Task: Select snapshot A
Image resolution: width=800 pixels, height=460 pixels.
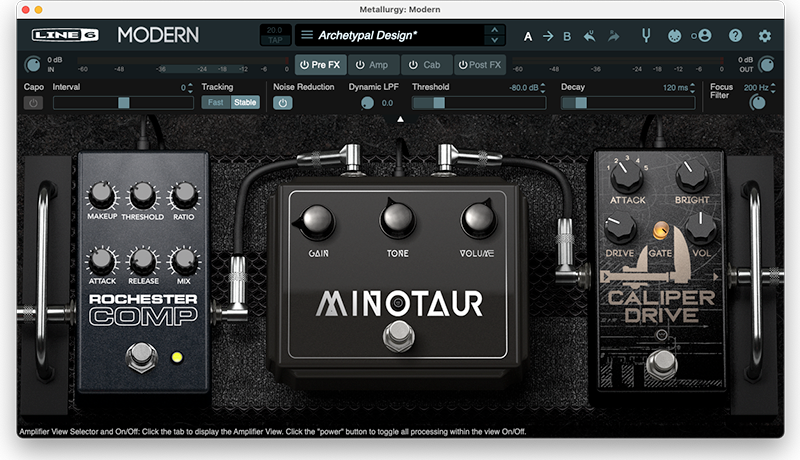Action: click(x=528, y=36)
